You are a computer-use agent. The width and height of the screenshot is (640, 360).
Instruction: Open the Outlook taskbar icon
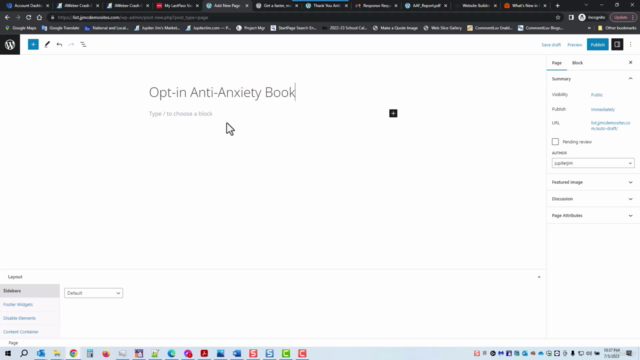pos(41,353)
